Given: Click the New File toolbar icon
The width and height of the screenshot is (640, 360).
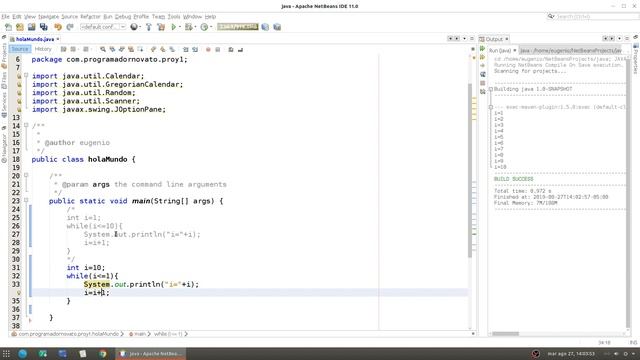Looking at the screenshot, I should pos(8,27).
